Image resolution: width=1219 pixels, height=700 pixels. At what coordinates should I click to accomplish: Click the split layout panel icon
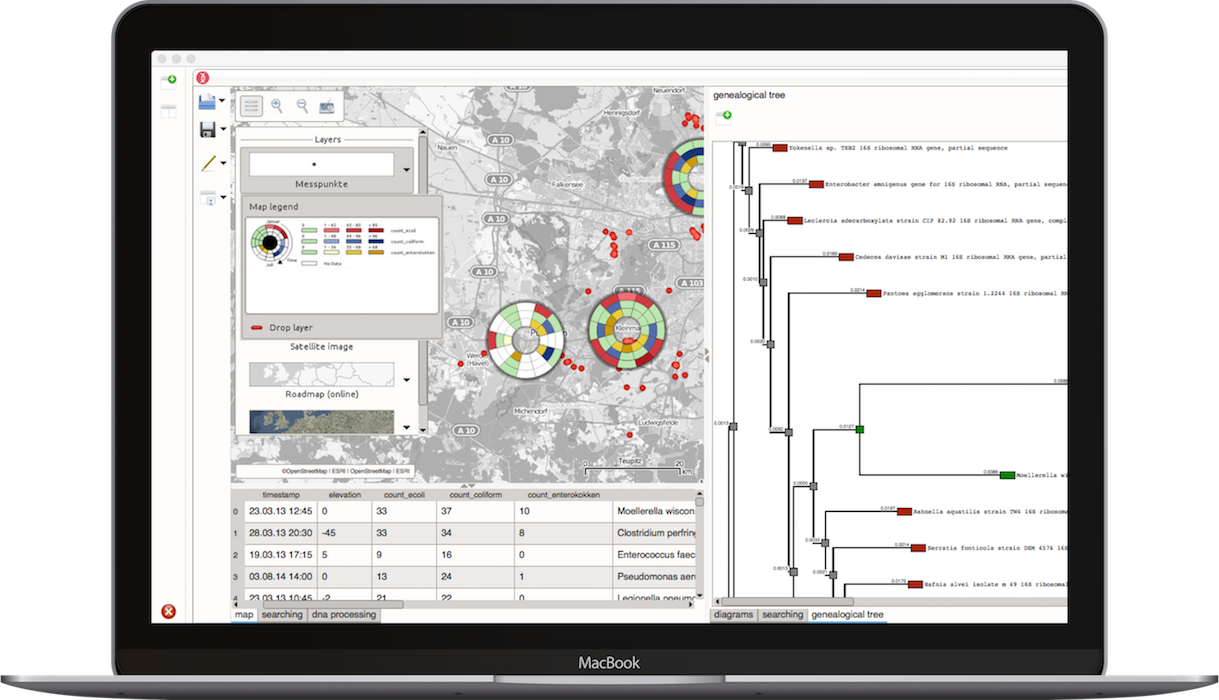coord(168,110)
